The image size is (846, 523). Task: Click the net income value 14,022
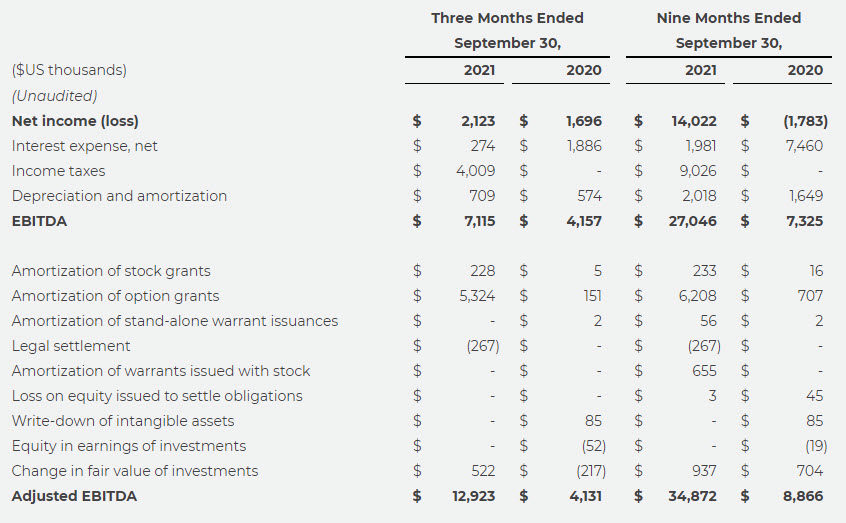click(x=694, y=121)
